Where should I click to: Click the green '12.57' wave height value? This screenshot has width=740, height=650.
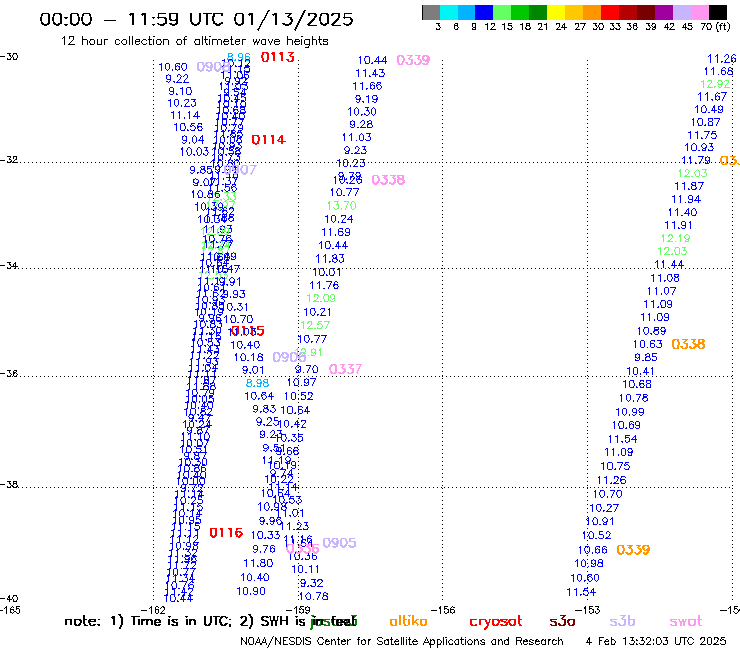coord(315,325)
